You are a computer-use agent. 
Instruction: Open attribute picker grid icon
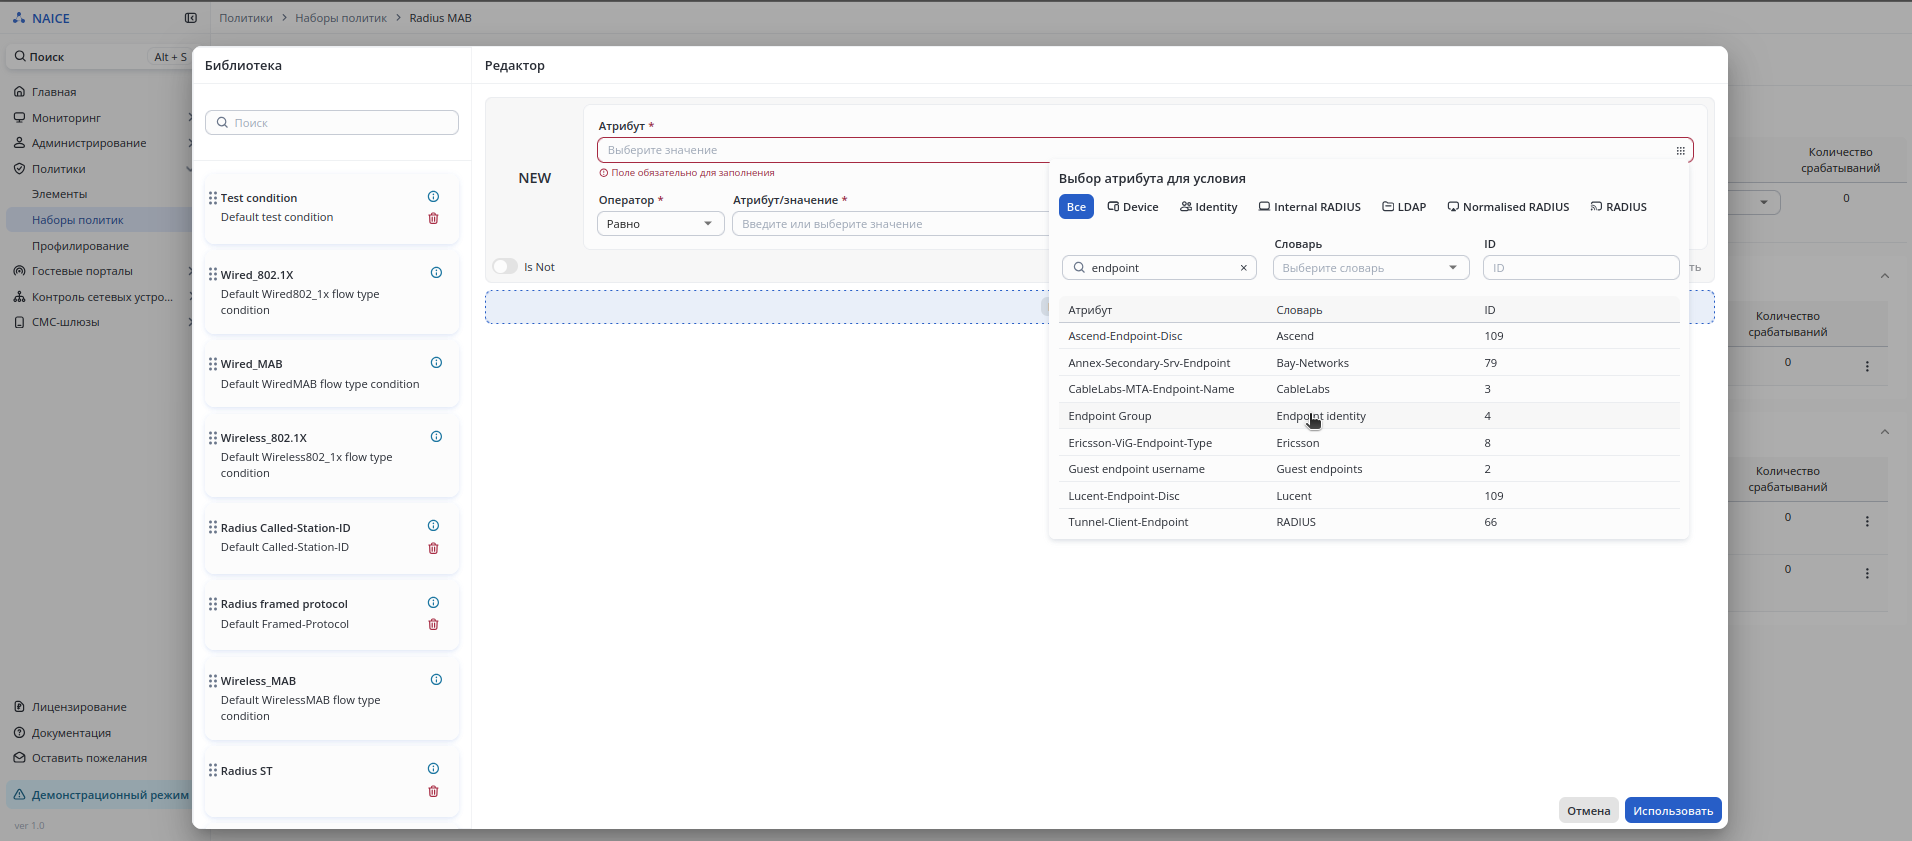point(1680,151)
